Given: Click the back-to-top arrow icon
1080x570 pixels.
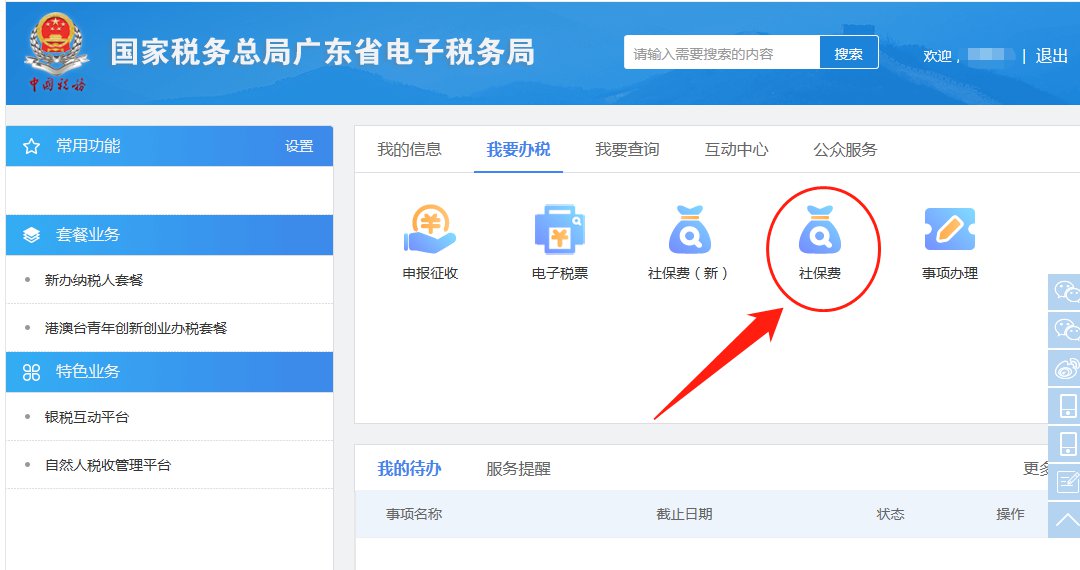Looking at the screenshot, I should pos(1065,519).
